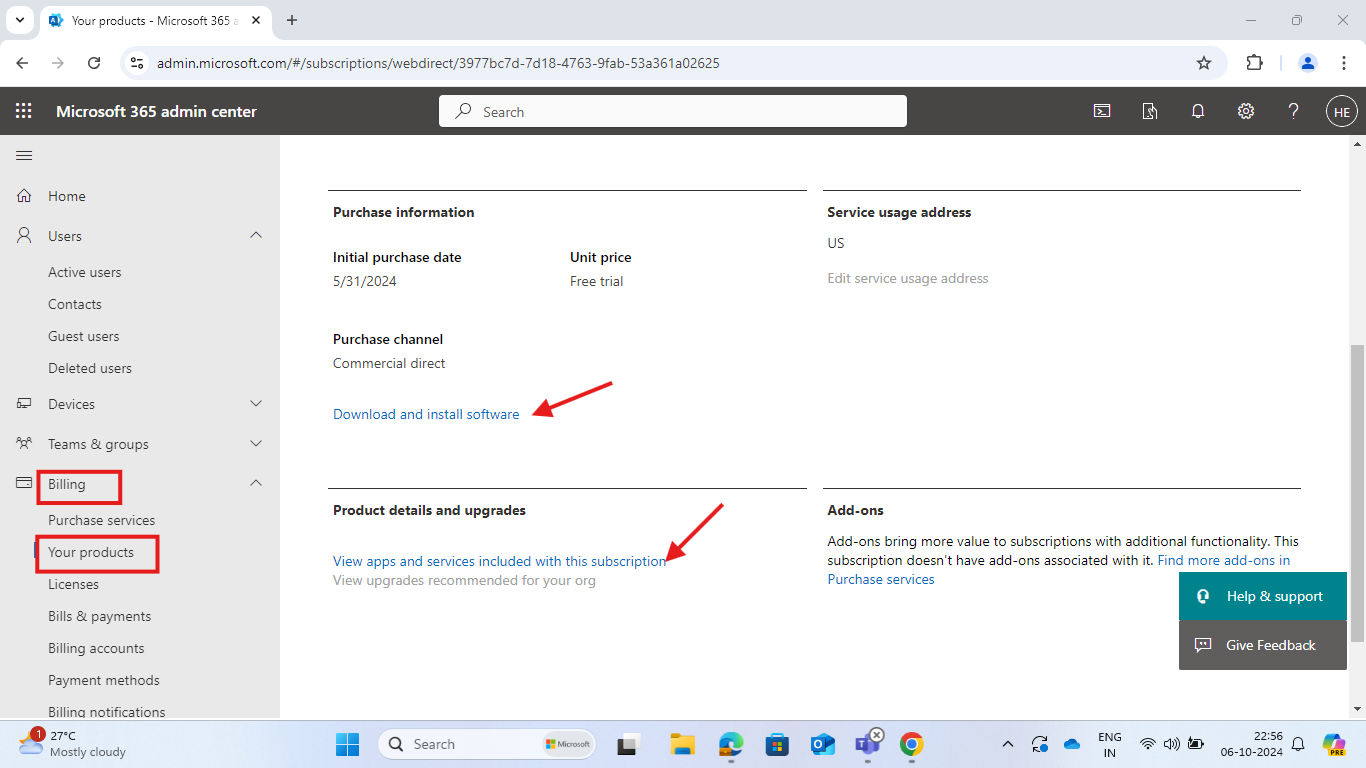Click the Billing card icon in sidebar
Image resolution: width=1366 pixels, height=768 pixels.
coord(25,483)
